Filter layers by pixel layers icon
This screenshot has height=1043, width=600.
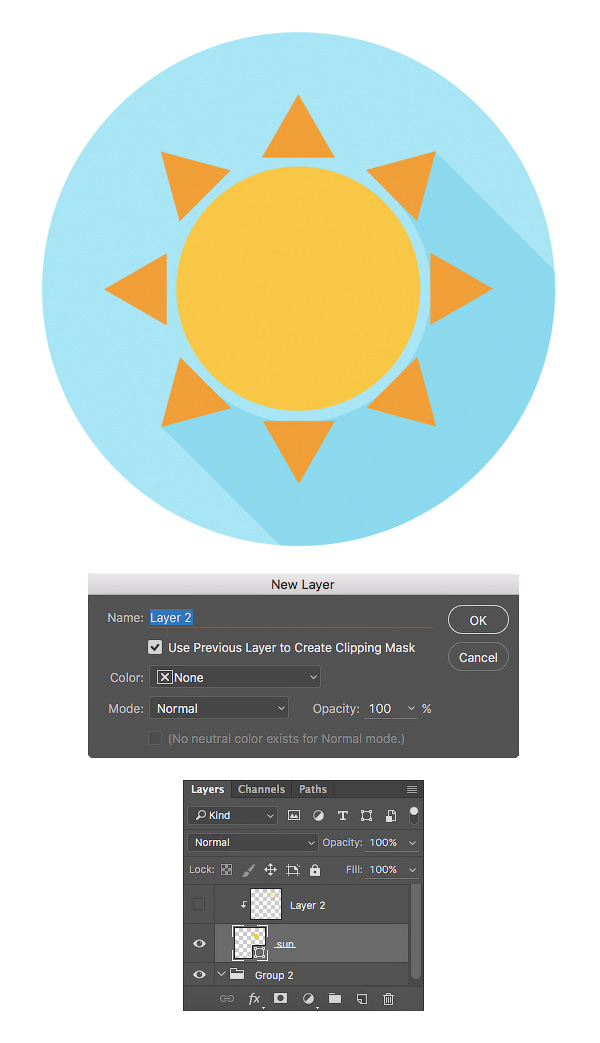293,815
